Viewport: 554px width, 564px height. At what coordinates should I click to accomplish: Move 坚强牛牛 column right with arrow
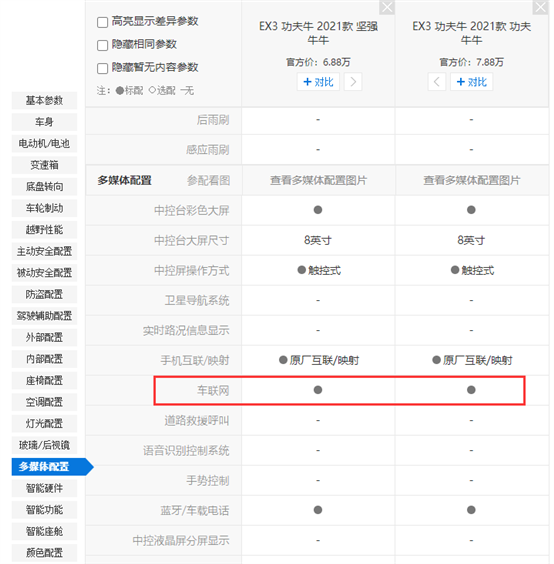pyautogui.click(x=353, y=82)
